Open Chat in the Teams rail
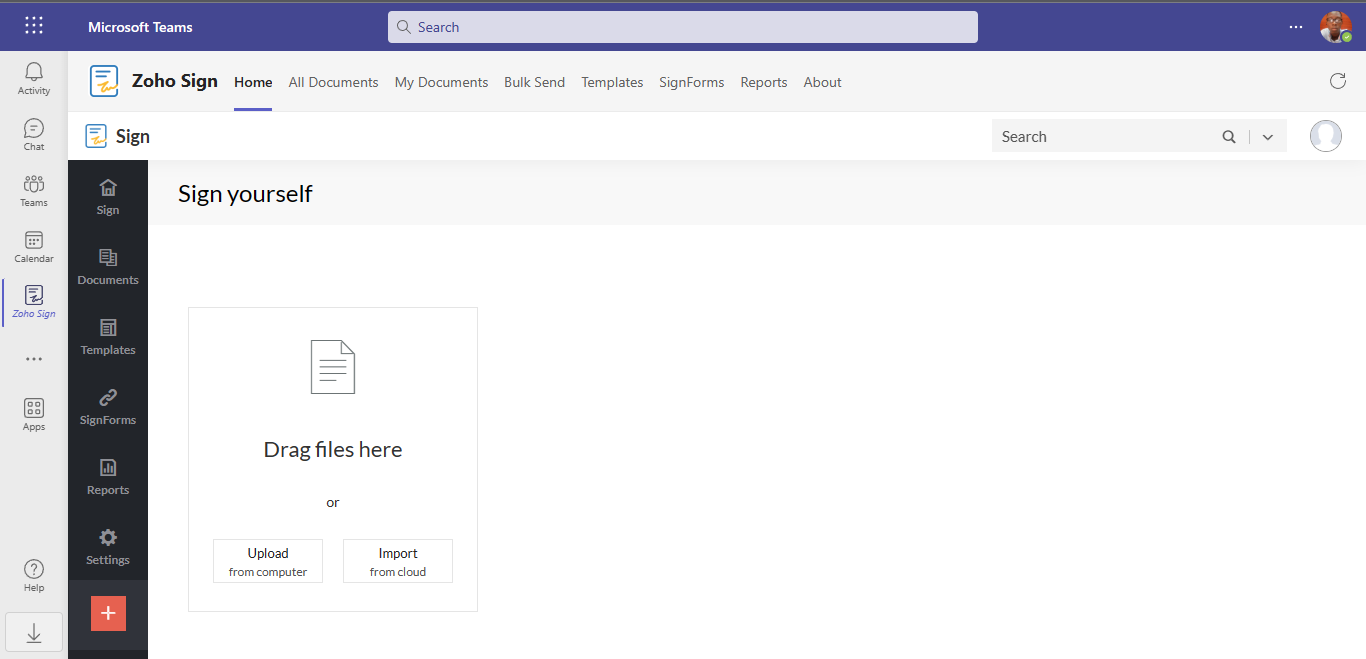 coord(34,134)
